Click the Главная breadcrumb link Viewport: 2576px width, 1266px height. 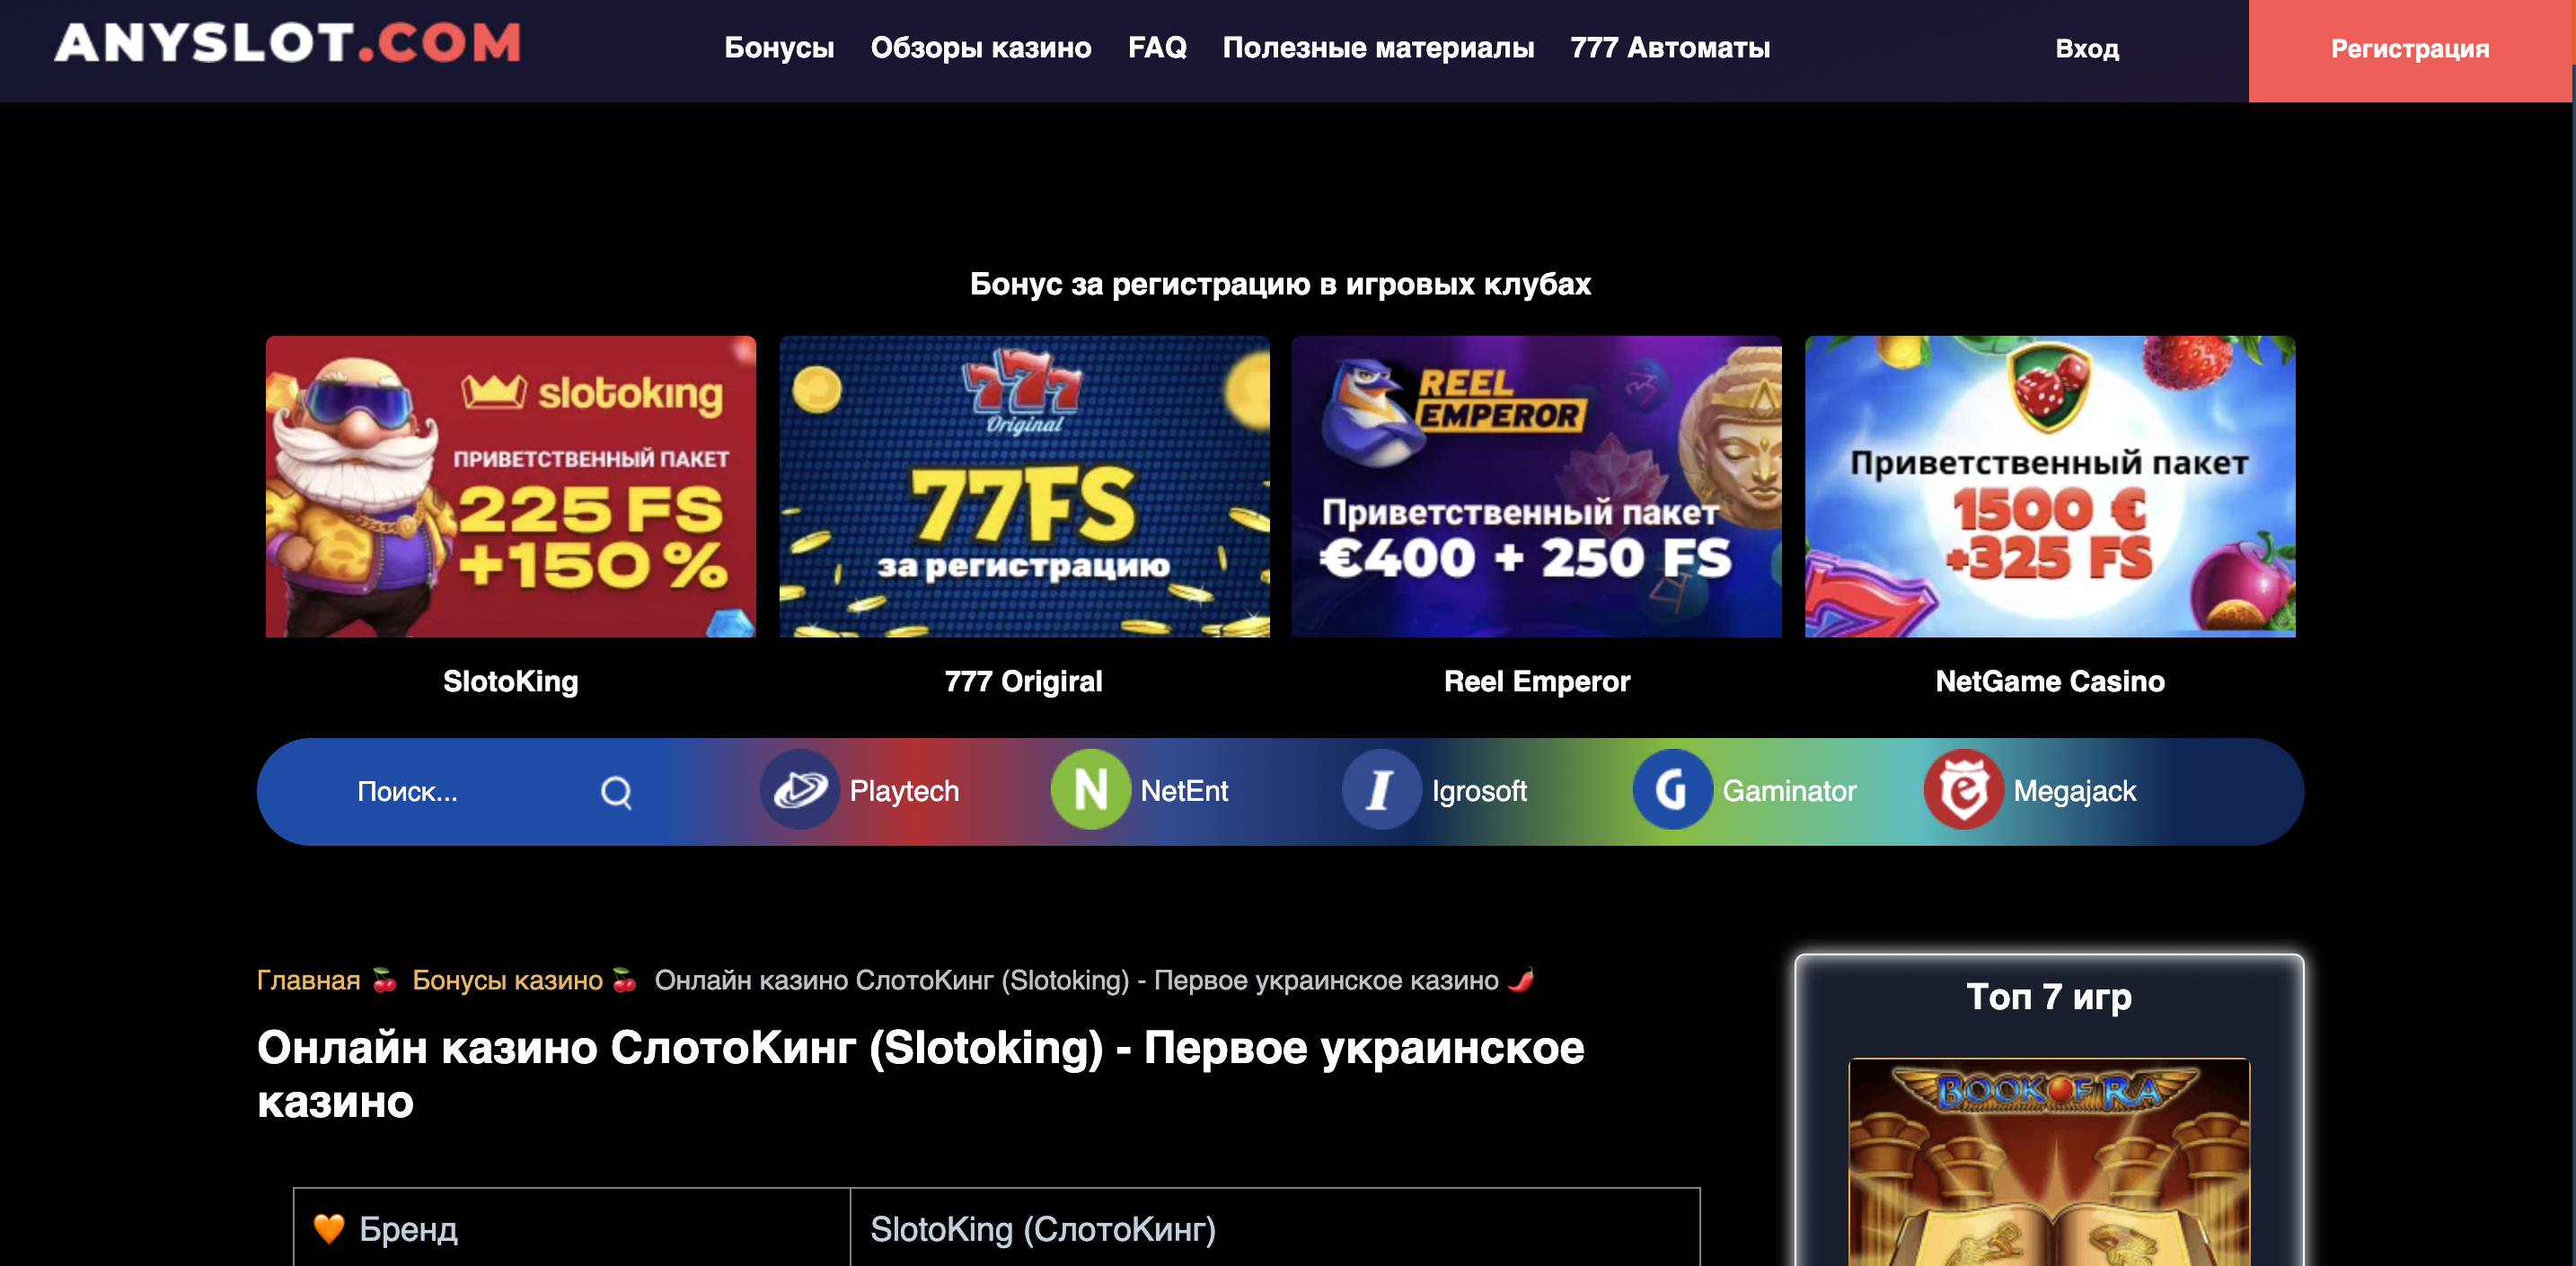[308, 980]
